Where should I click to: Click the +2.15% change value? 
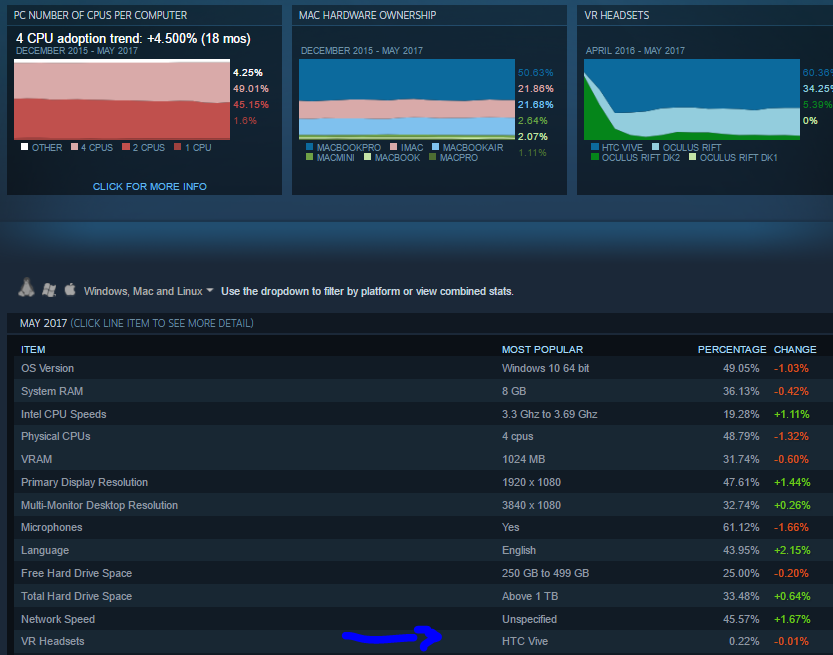792,550
